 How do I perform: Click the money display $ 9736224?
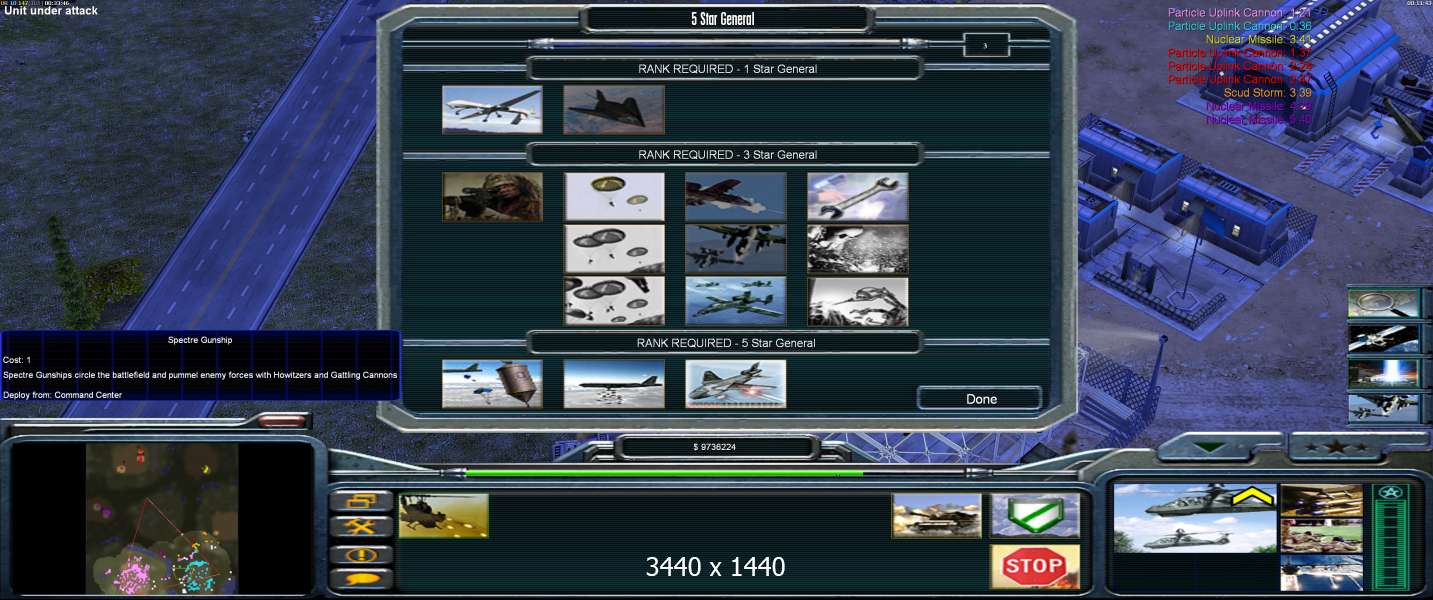714,447
